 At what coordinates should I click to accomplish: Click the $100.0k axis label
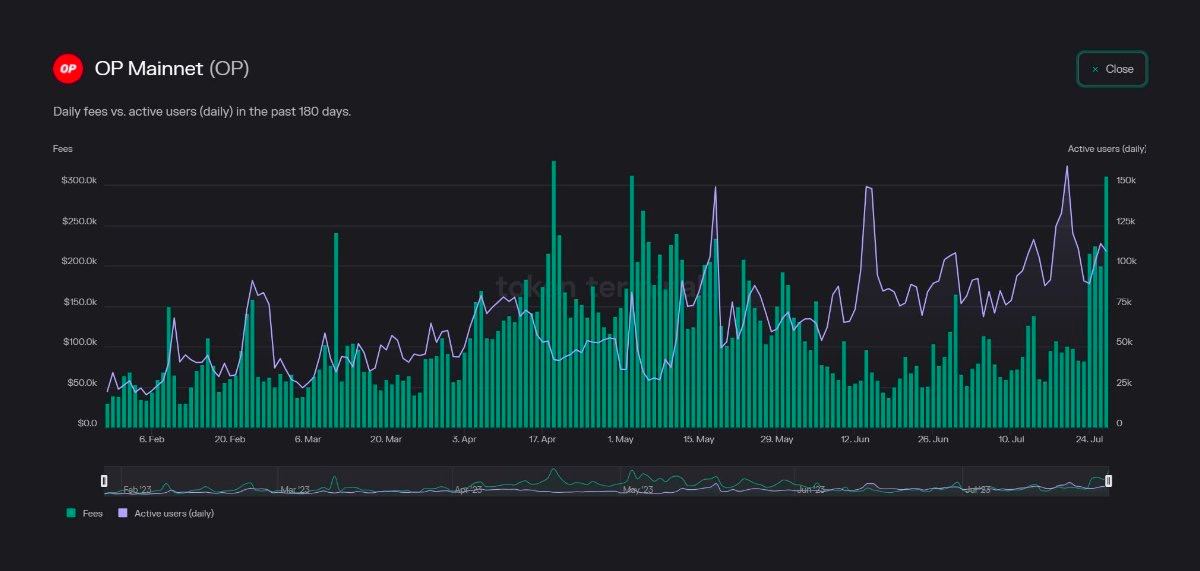coord(79,342)
